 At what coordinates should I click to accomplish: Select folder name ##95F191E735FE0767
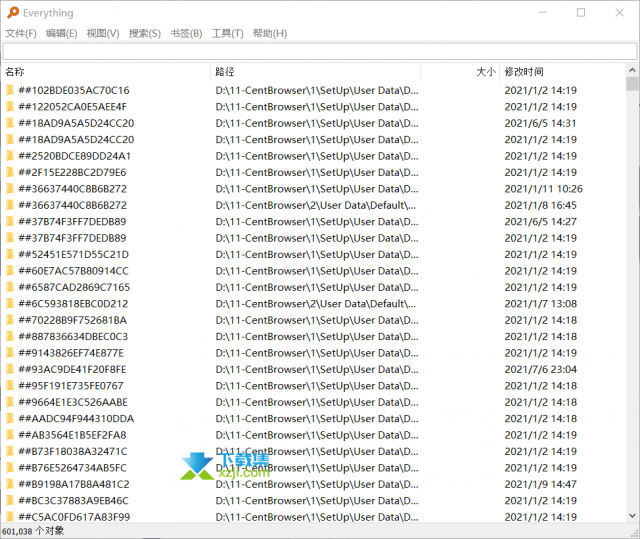click(71, 386)
